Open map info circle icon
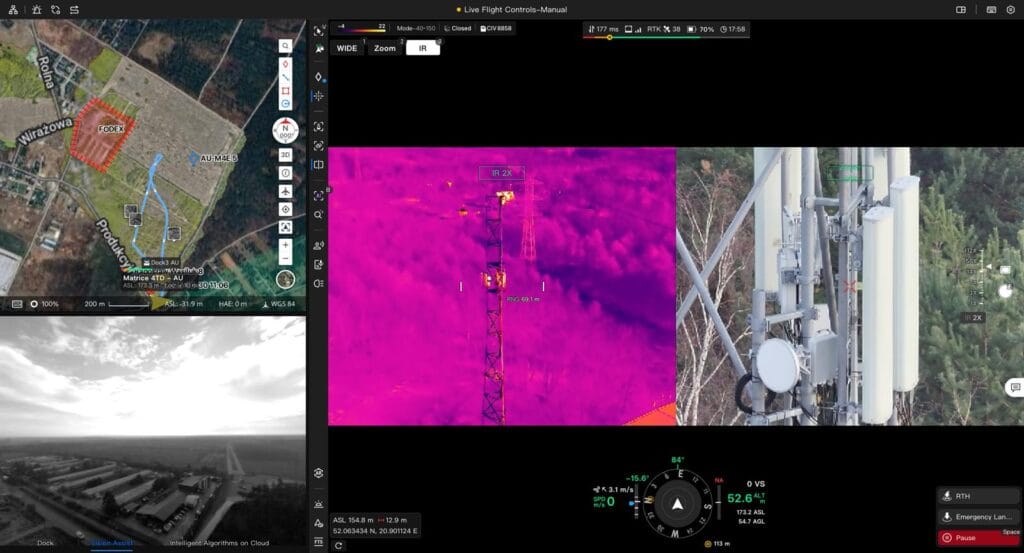This screenshot has height=553, width=1024. [x=285, y=173]
